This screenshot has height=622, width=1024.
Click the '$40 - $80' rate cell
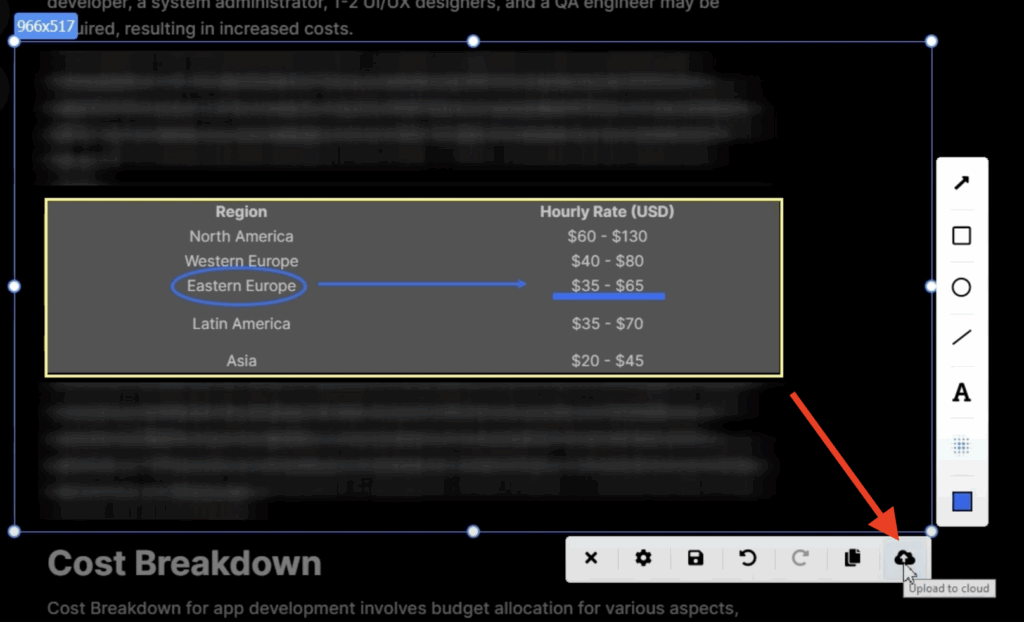(x=607, y=261)
